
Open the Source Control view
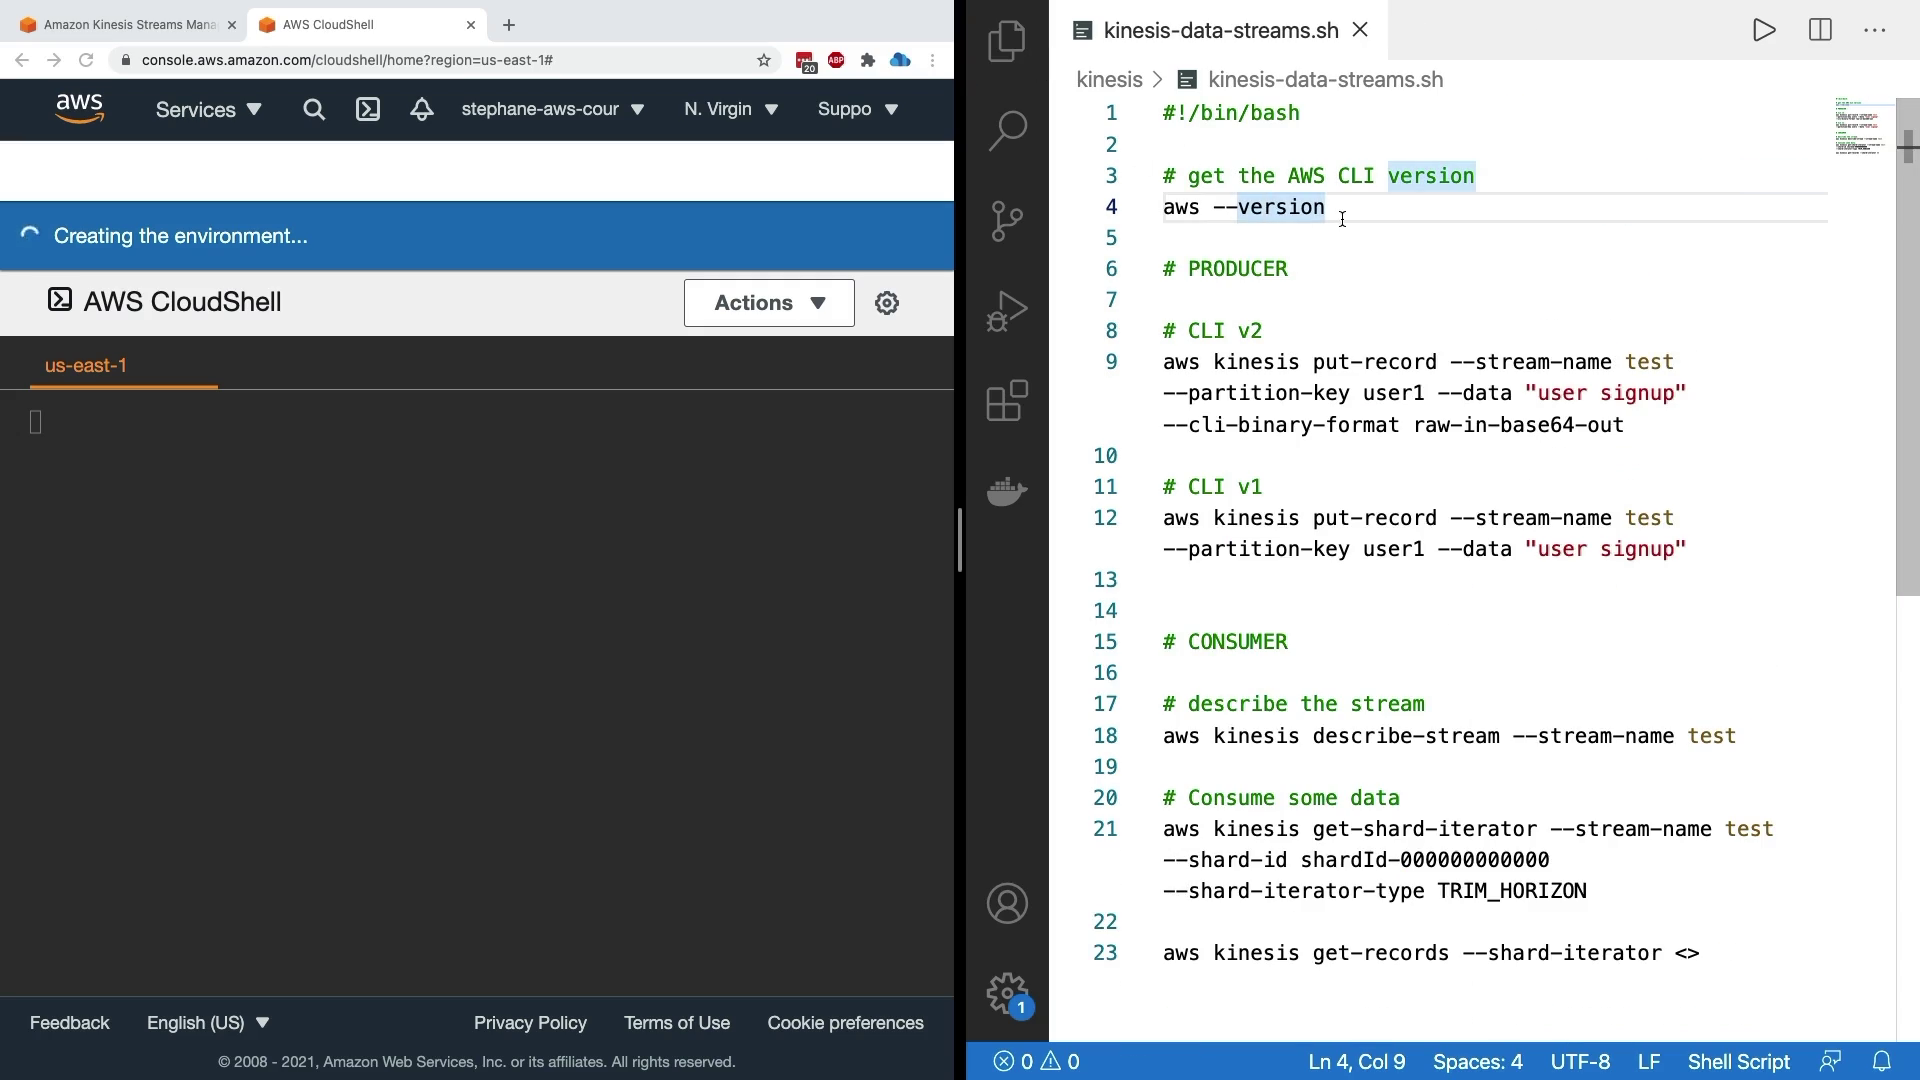[1007, 221]
